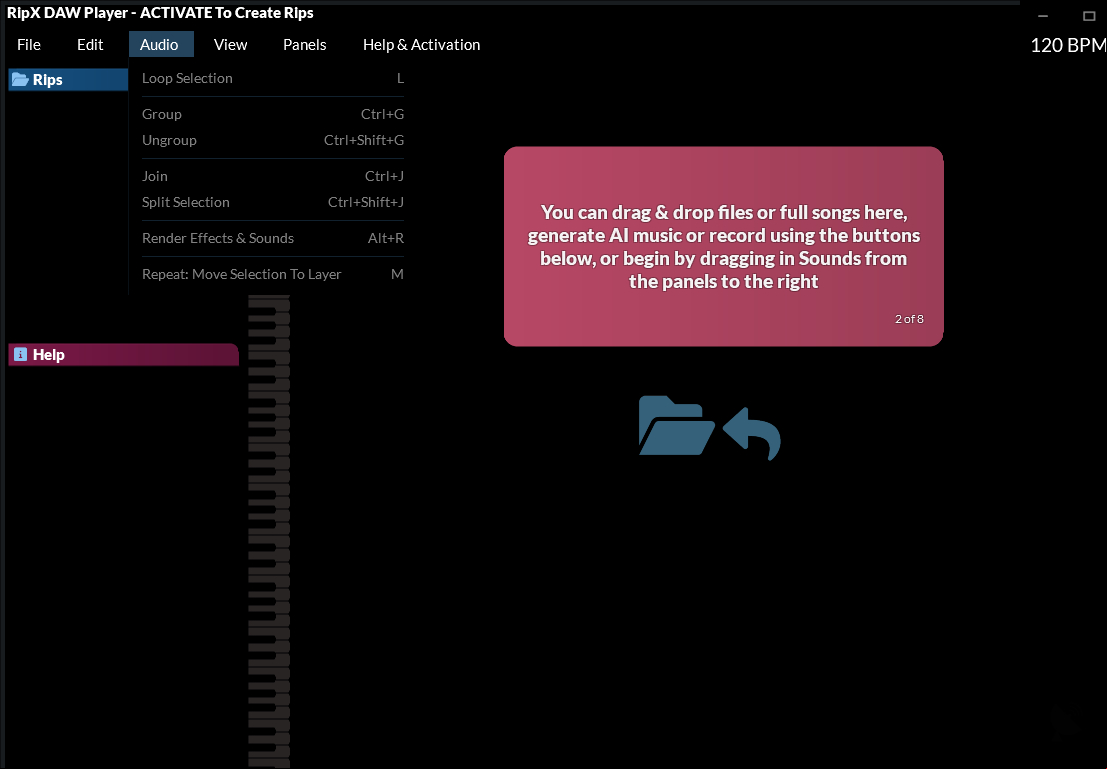1107x769 pixels.
Task: Select the Group menu entry
Action: [x=273, y=114]
